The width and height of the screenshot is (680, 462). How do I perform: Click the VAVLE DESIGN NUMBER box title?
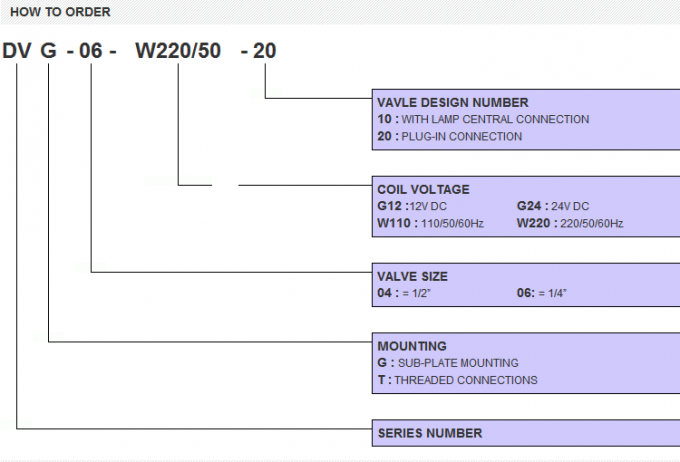pos(452,102)
